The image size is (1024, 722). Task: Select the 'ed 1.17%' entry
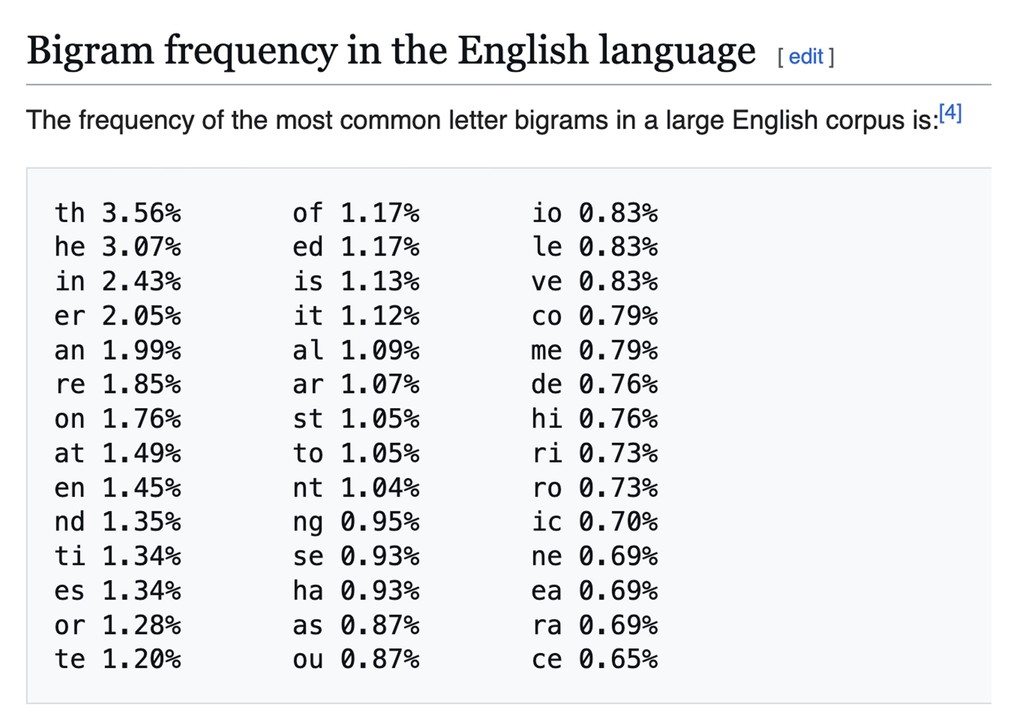[x=356, y=247]
